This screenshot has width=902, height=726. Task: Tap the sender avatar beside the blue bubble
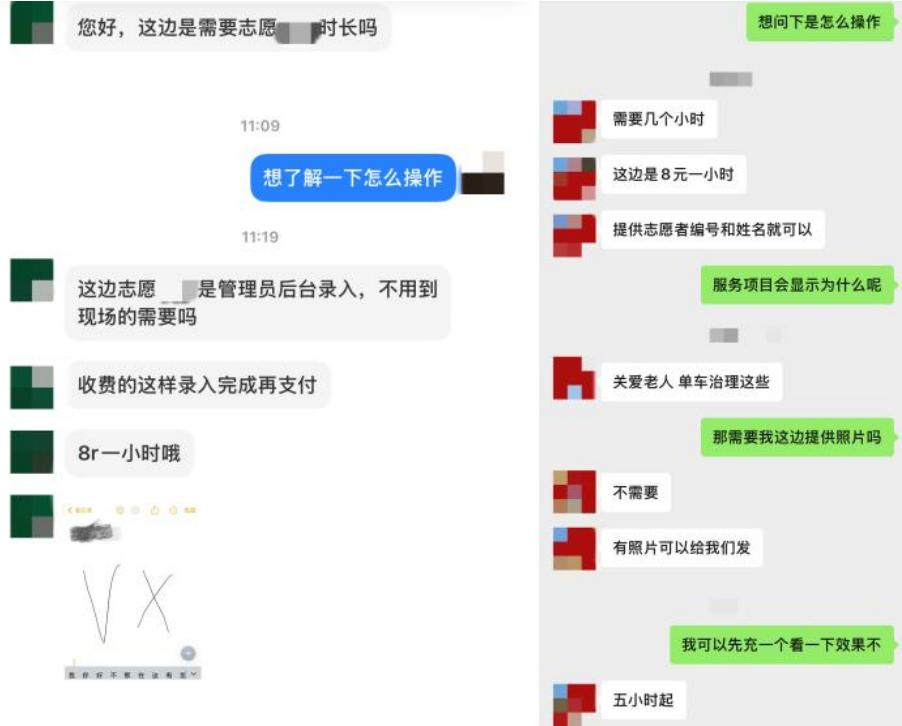coord(483,173)
